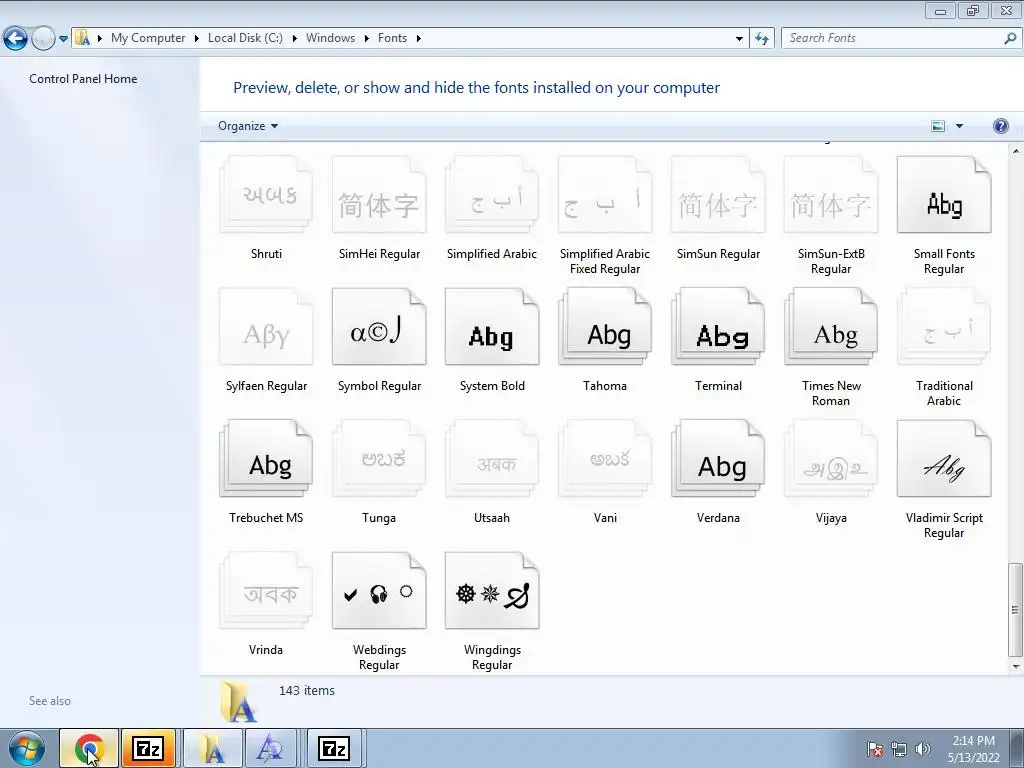This screenshot has height=768, width=1024.
Task: Click the 143 items status text
Action: click(x=306, y=690)
